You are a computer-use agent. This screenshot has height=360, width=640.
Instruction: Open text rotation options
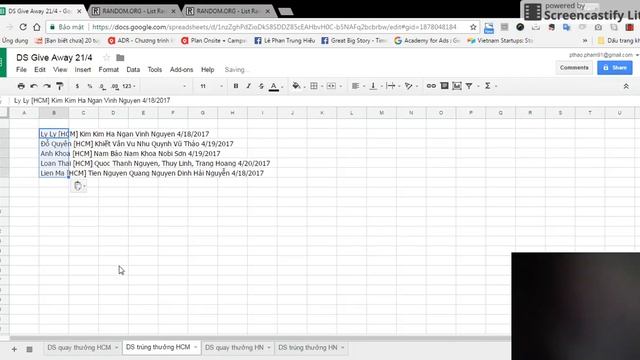[x=409, y=86]
